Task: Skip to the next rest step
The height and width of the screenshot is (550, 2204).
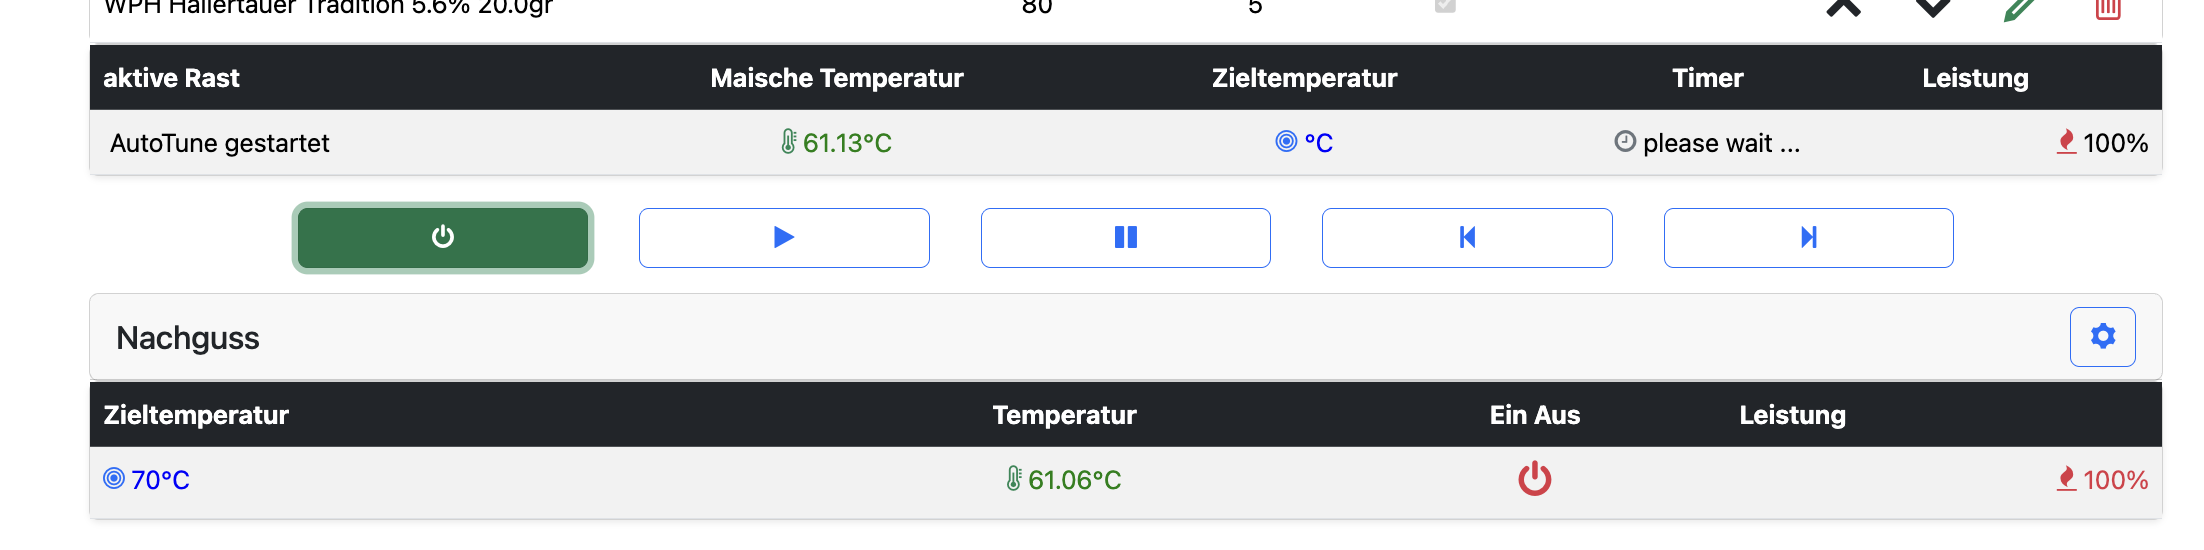Action: (1808, 238)
